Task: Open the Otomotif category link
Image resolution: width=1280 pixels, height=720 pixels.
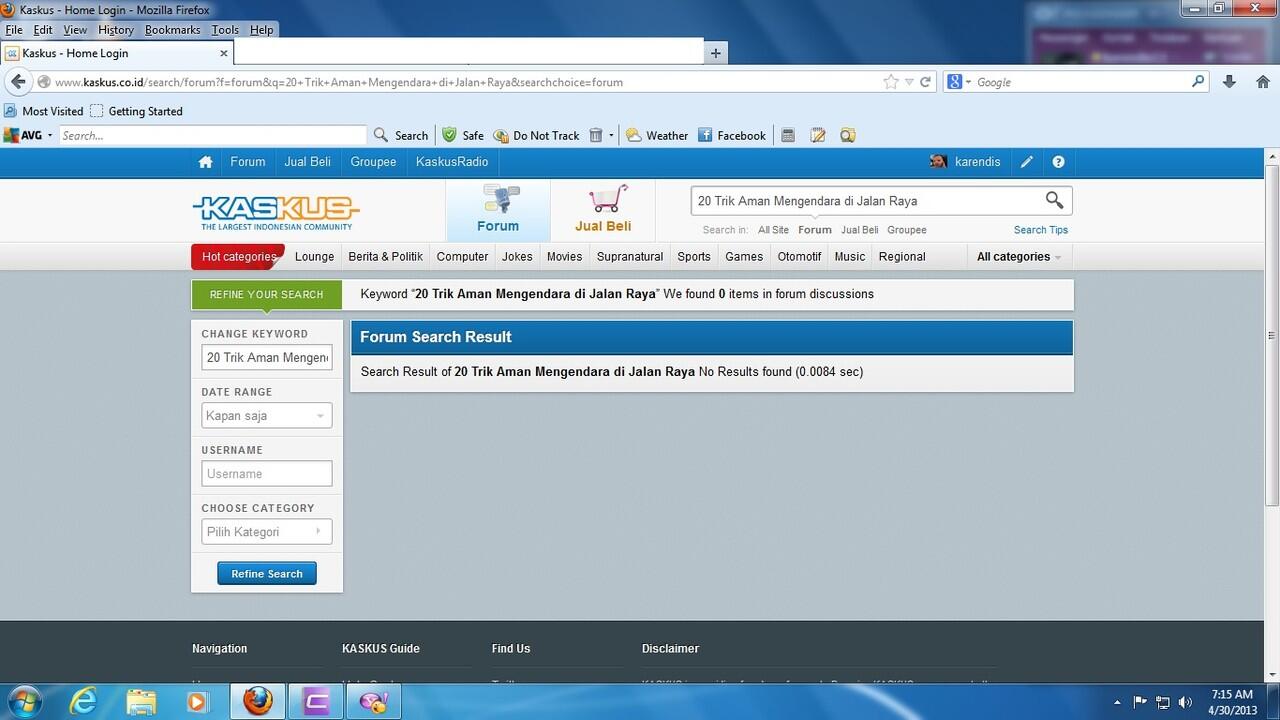Action: coord(799,257)
